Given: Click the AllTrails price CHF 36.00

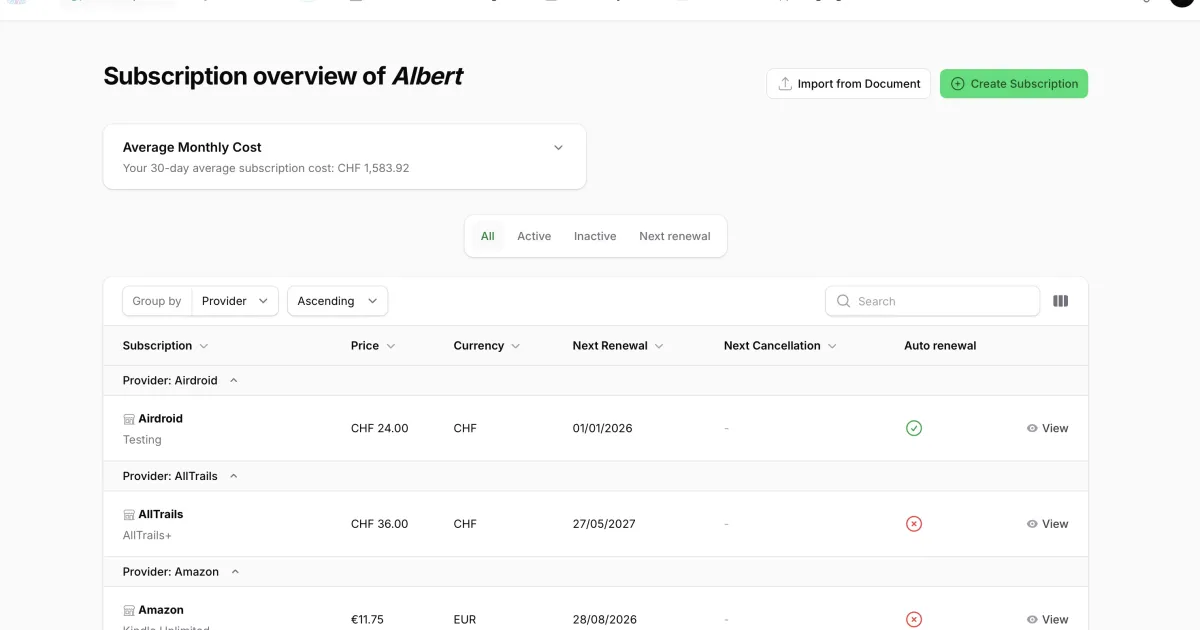Looking at the screenshot, I should 380,524.
